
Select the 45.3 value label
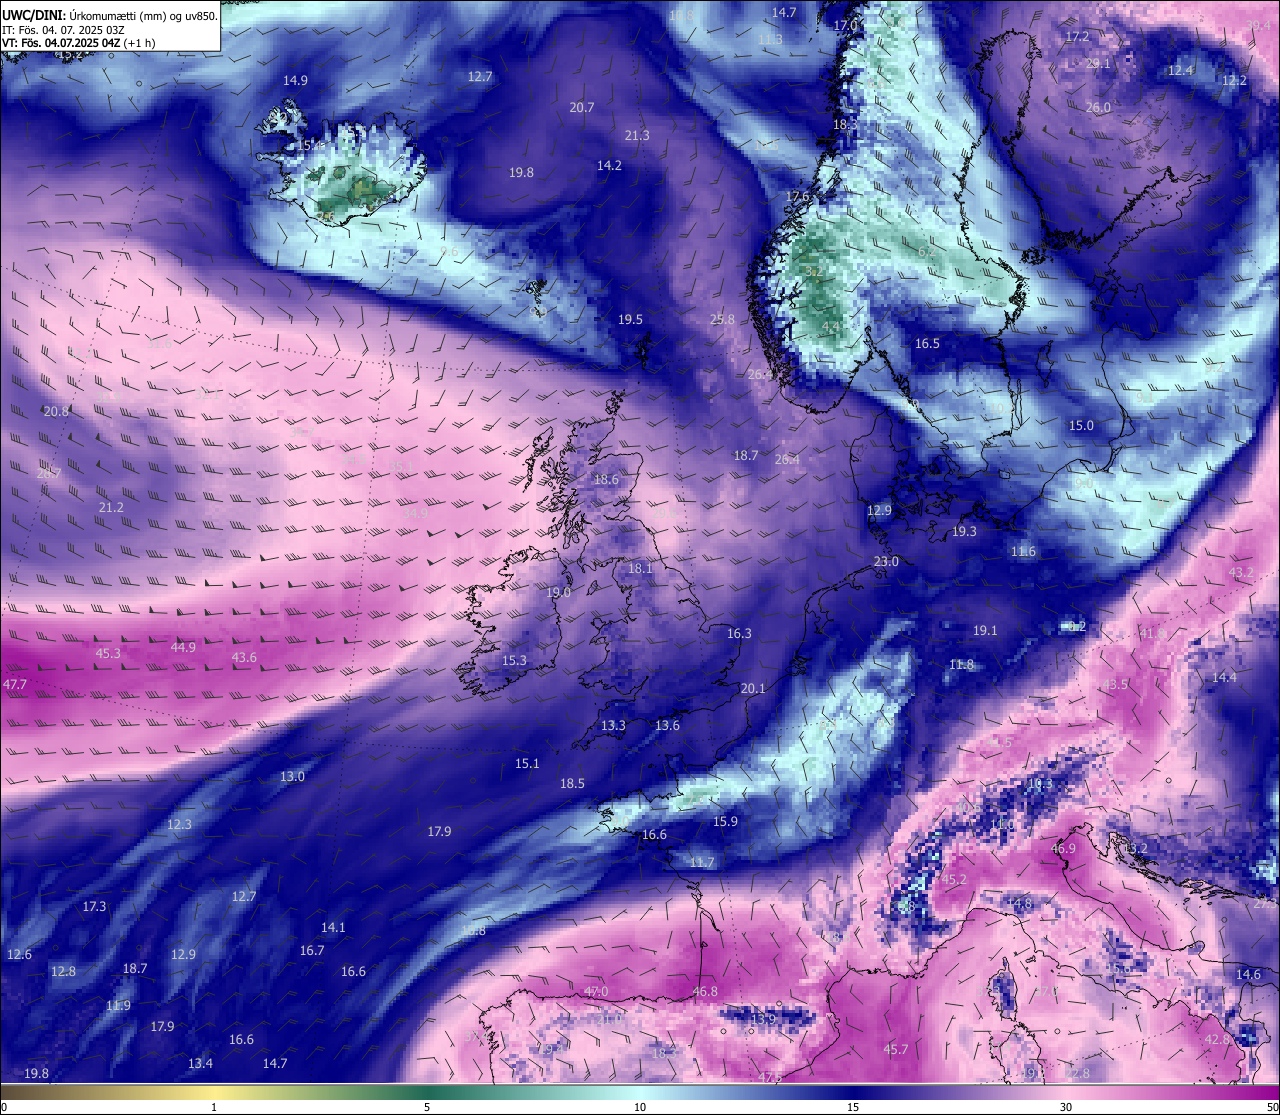coord(108,653)
